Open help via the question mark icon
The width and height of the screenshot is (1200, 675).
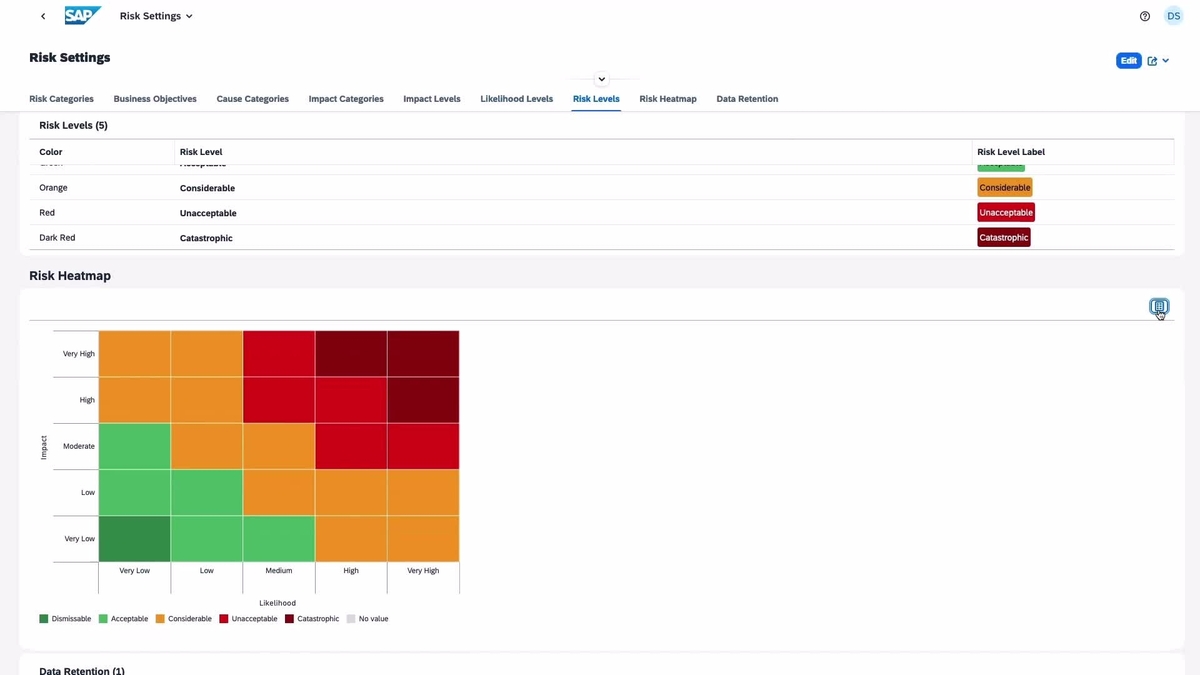click(1144, 16)
